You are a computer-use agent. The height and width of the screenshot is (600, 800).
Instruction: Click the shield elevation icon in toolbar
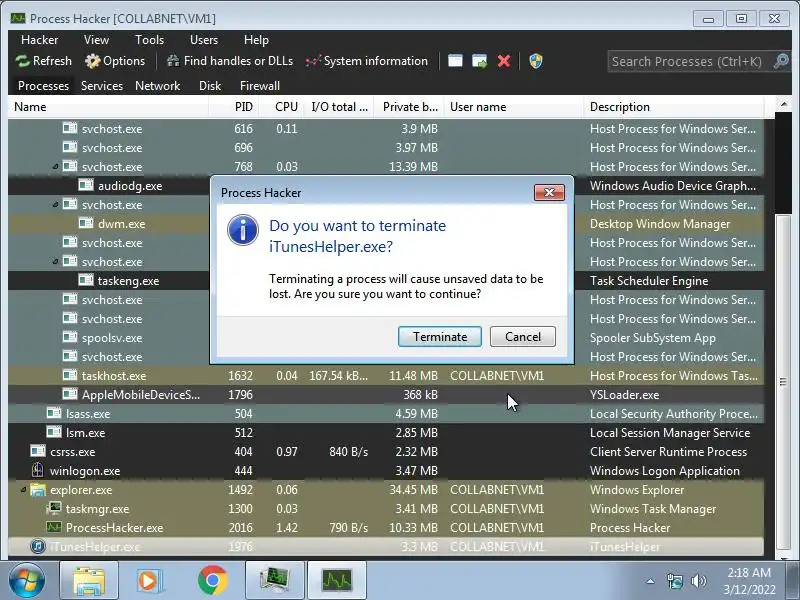[536, 61]
